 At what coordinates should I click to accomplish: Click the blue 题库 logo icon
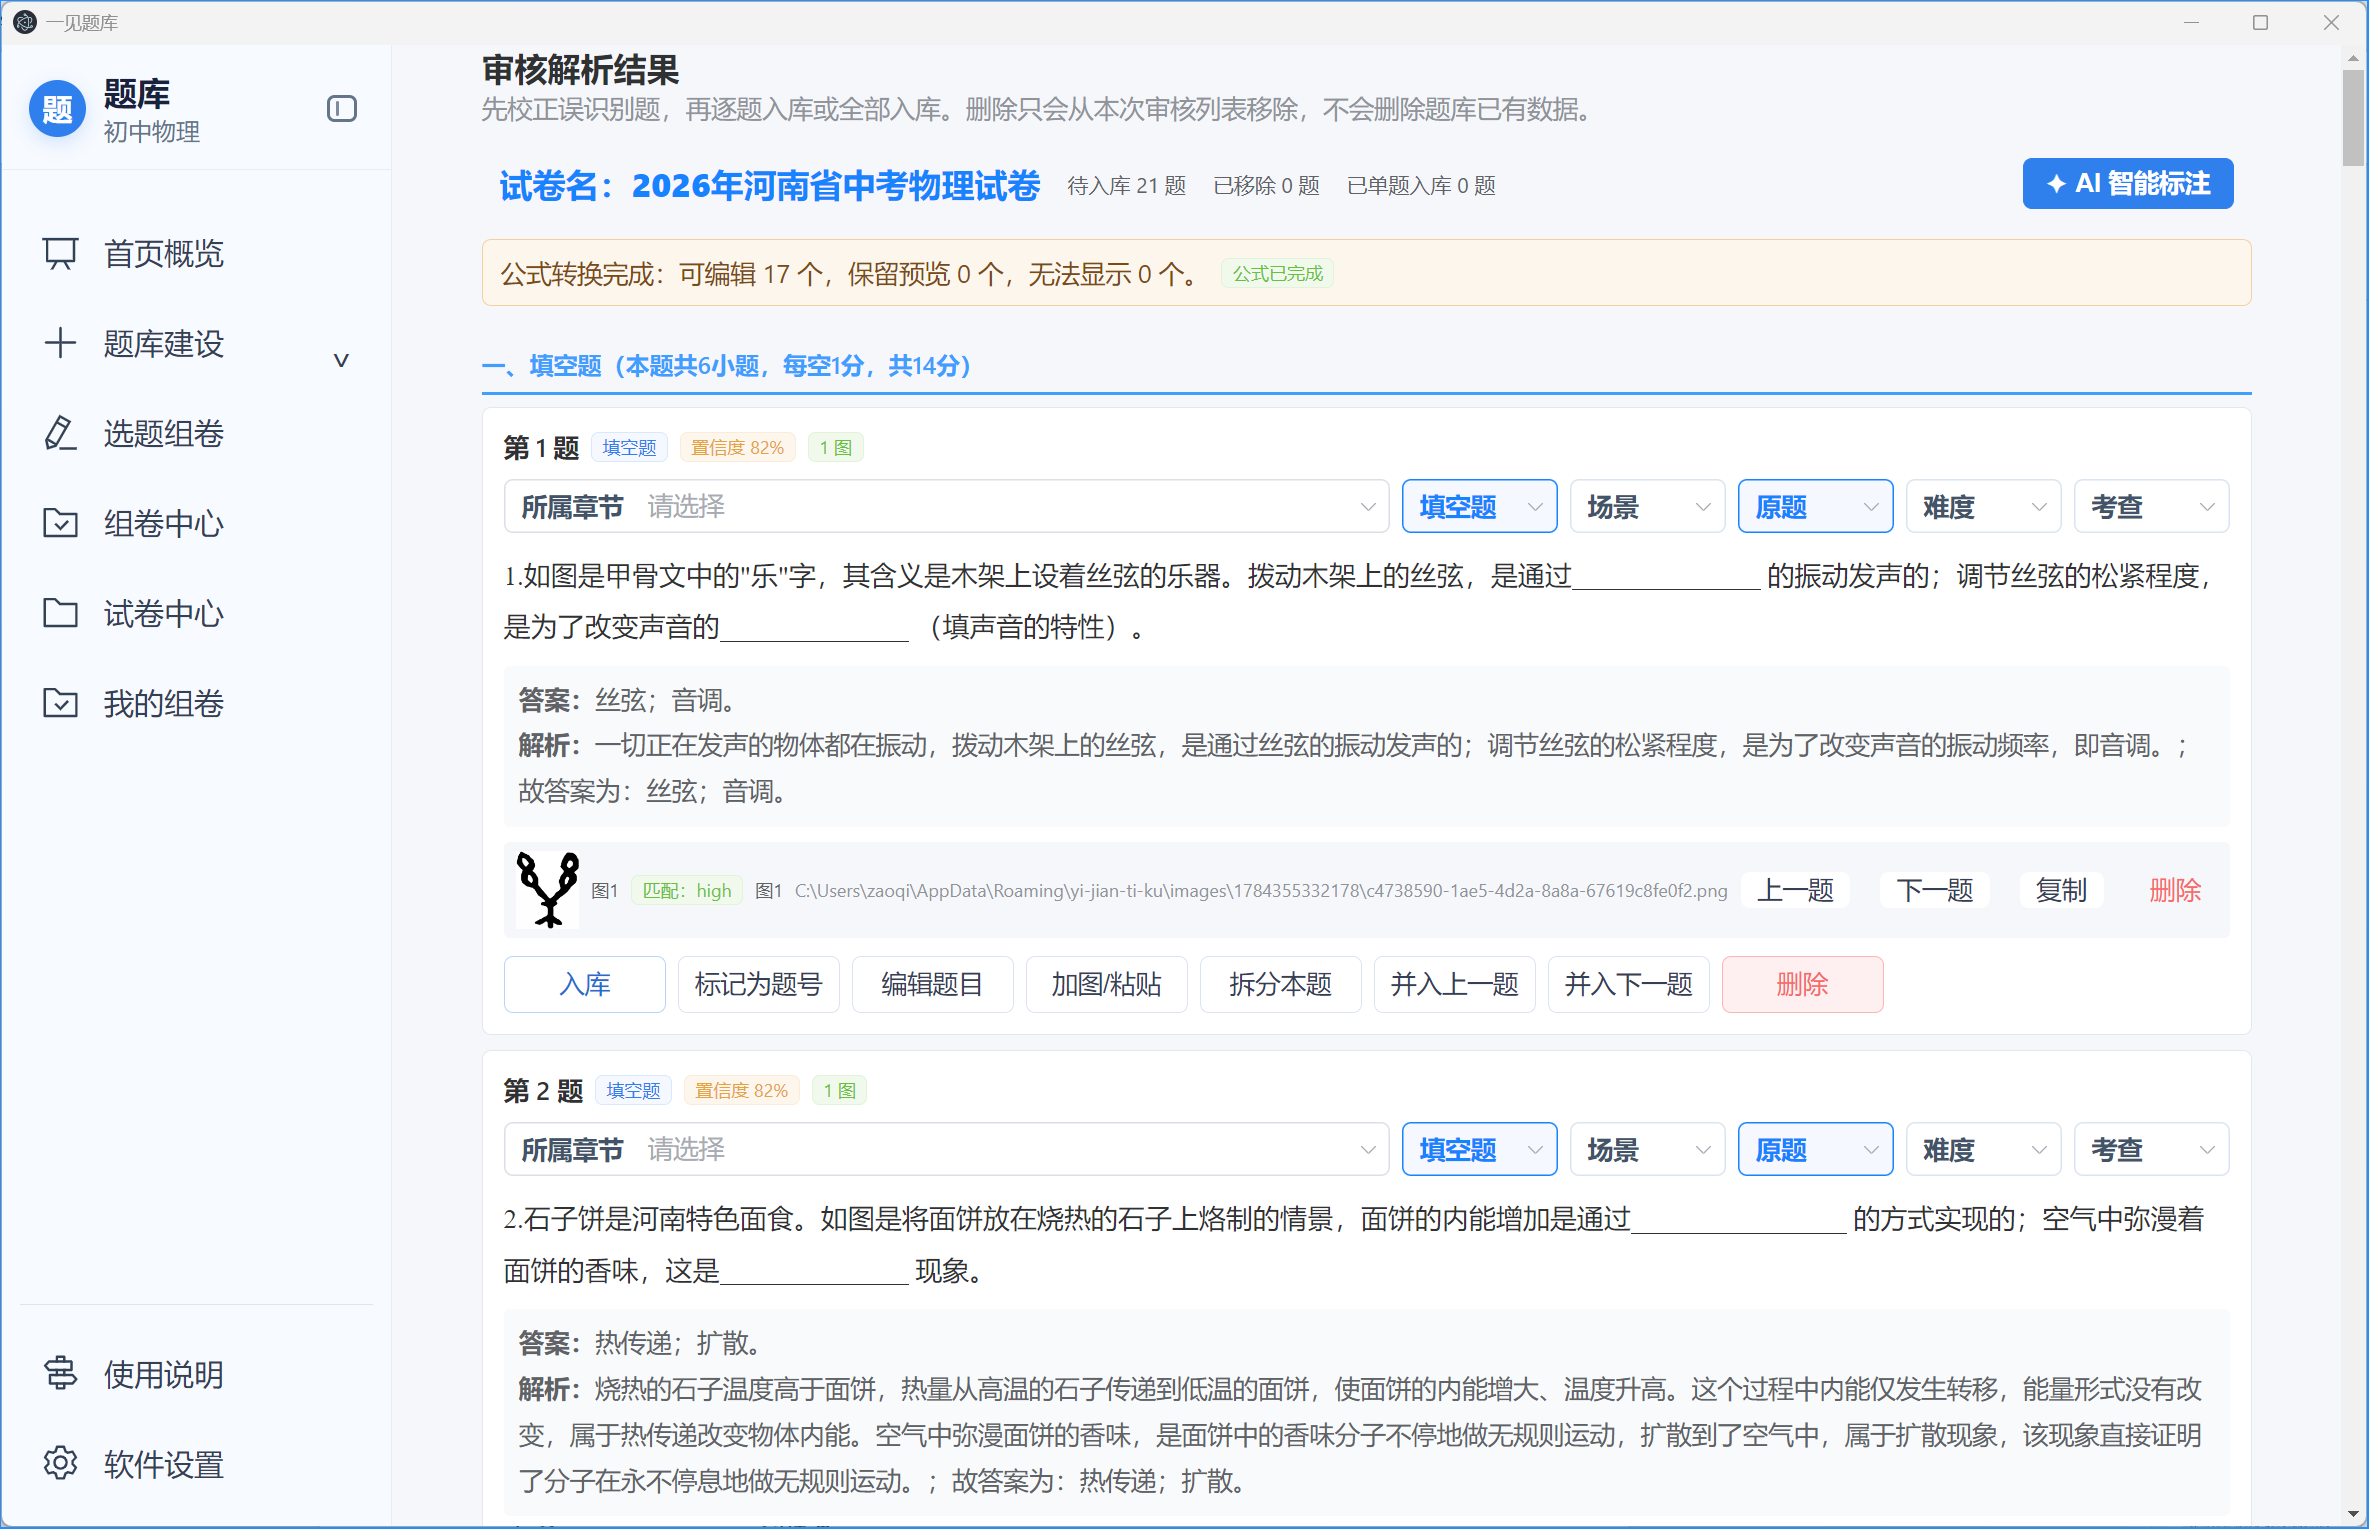(x=58, y=109)
